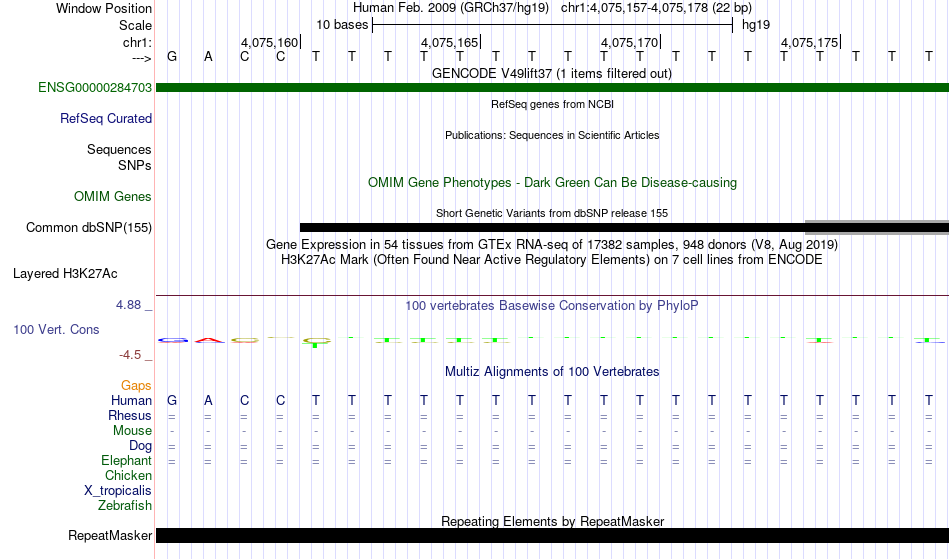The image size is (950, 559).
Task: Click the ---> sequence direction arrow
Action: (142, 58)
